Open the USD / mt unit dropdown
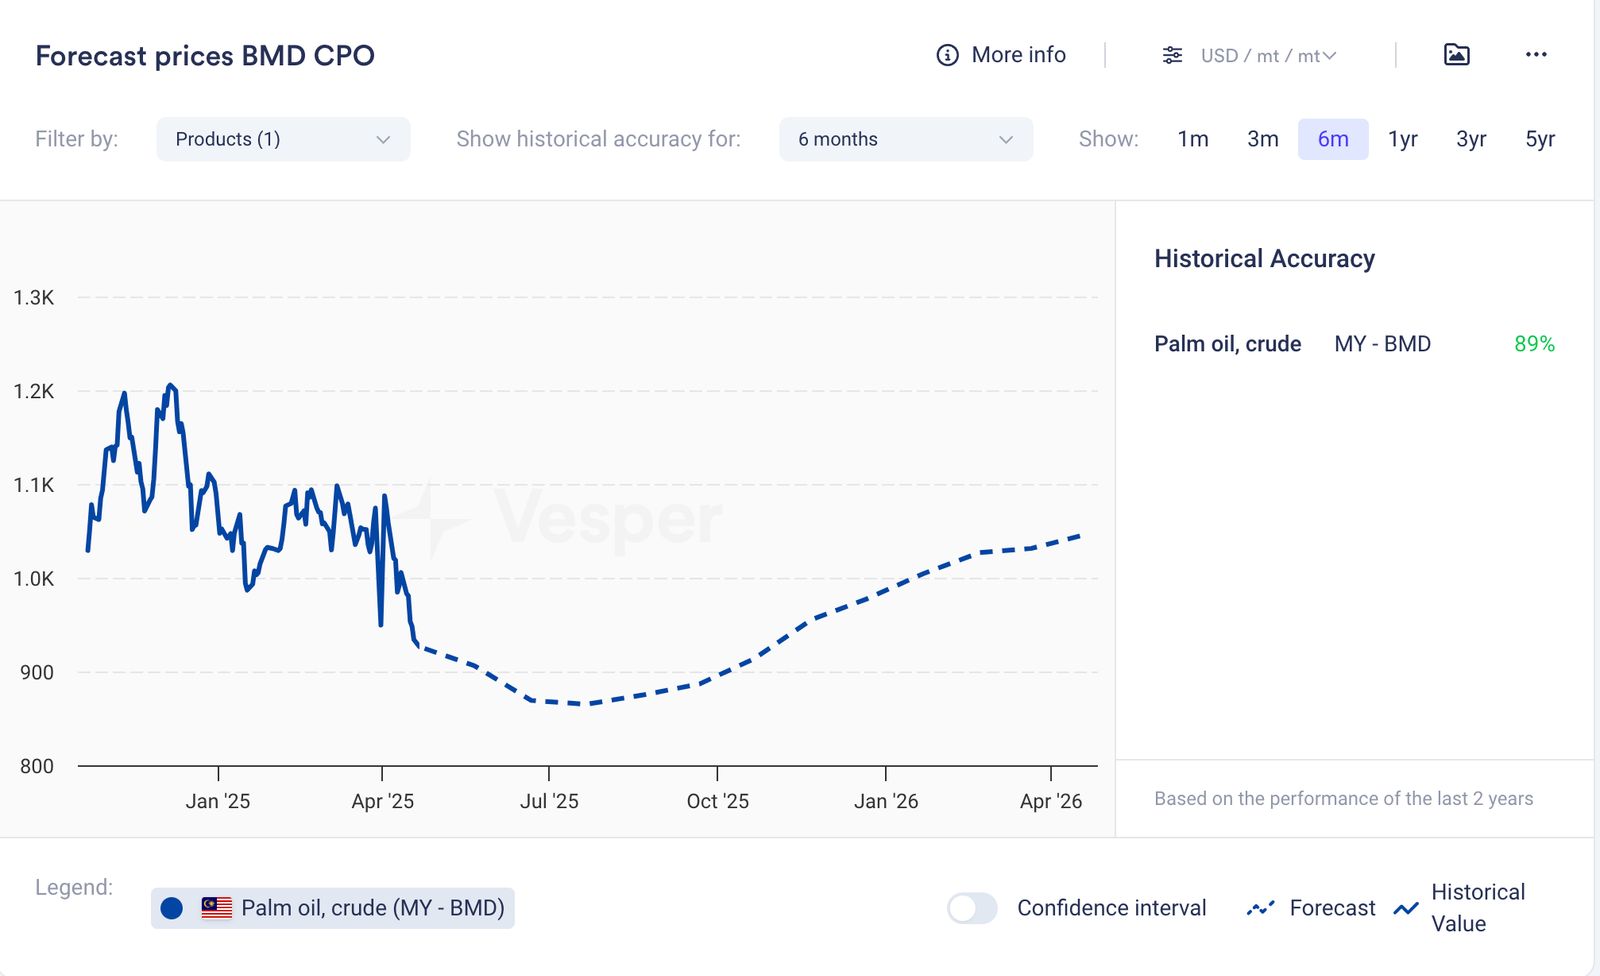This screenshot has width=1600, height=976. pos(1268,56)
